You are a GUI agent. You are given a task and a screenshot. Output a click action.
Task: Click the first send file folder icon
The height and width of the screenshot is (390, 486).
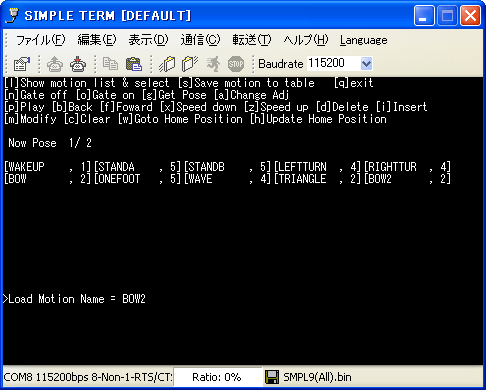(x=167, y=64)
